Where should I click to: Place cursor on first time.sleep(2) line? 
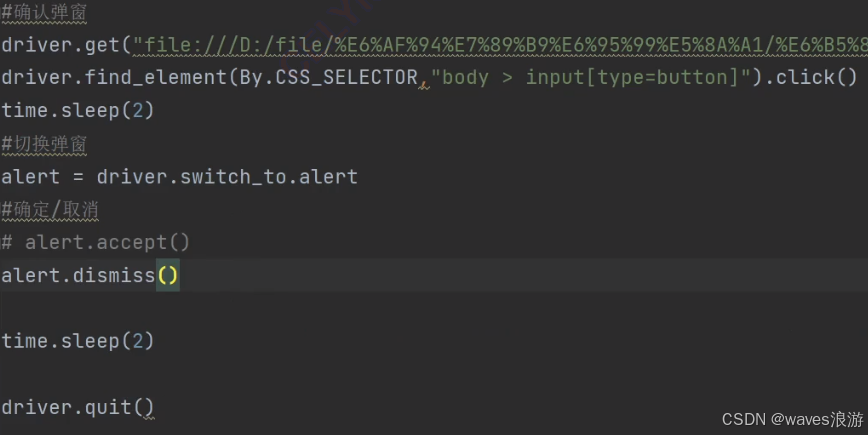click(x=78, y=110)
